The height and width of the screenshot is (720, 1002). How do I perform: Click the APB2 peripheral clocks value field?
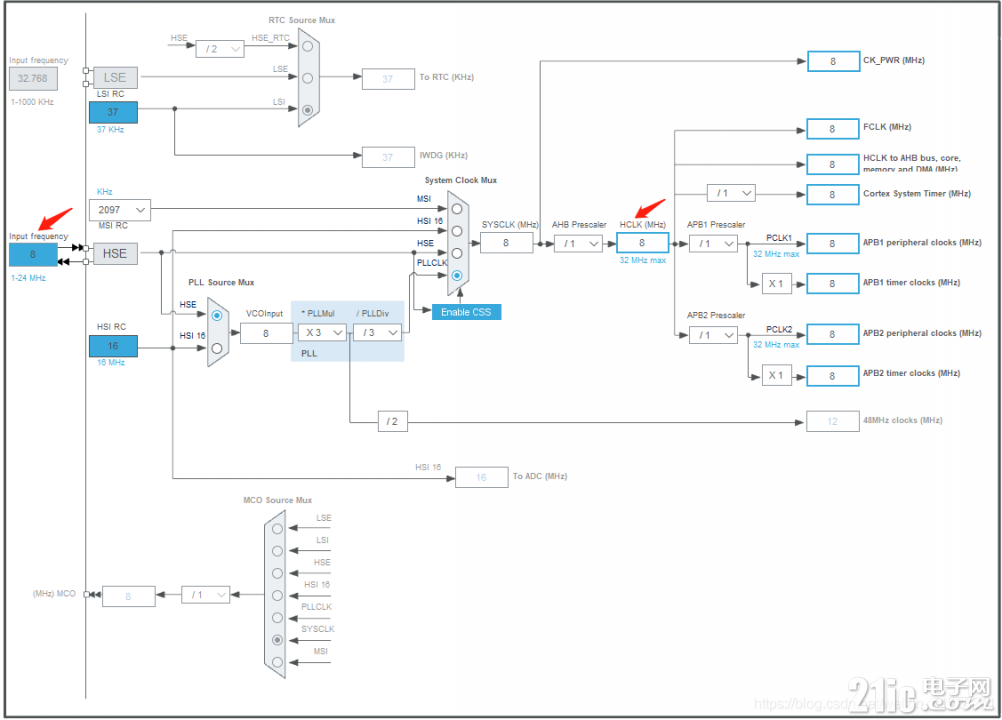click(833, 334)
